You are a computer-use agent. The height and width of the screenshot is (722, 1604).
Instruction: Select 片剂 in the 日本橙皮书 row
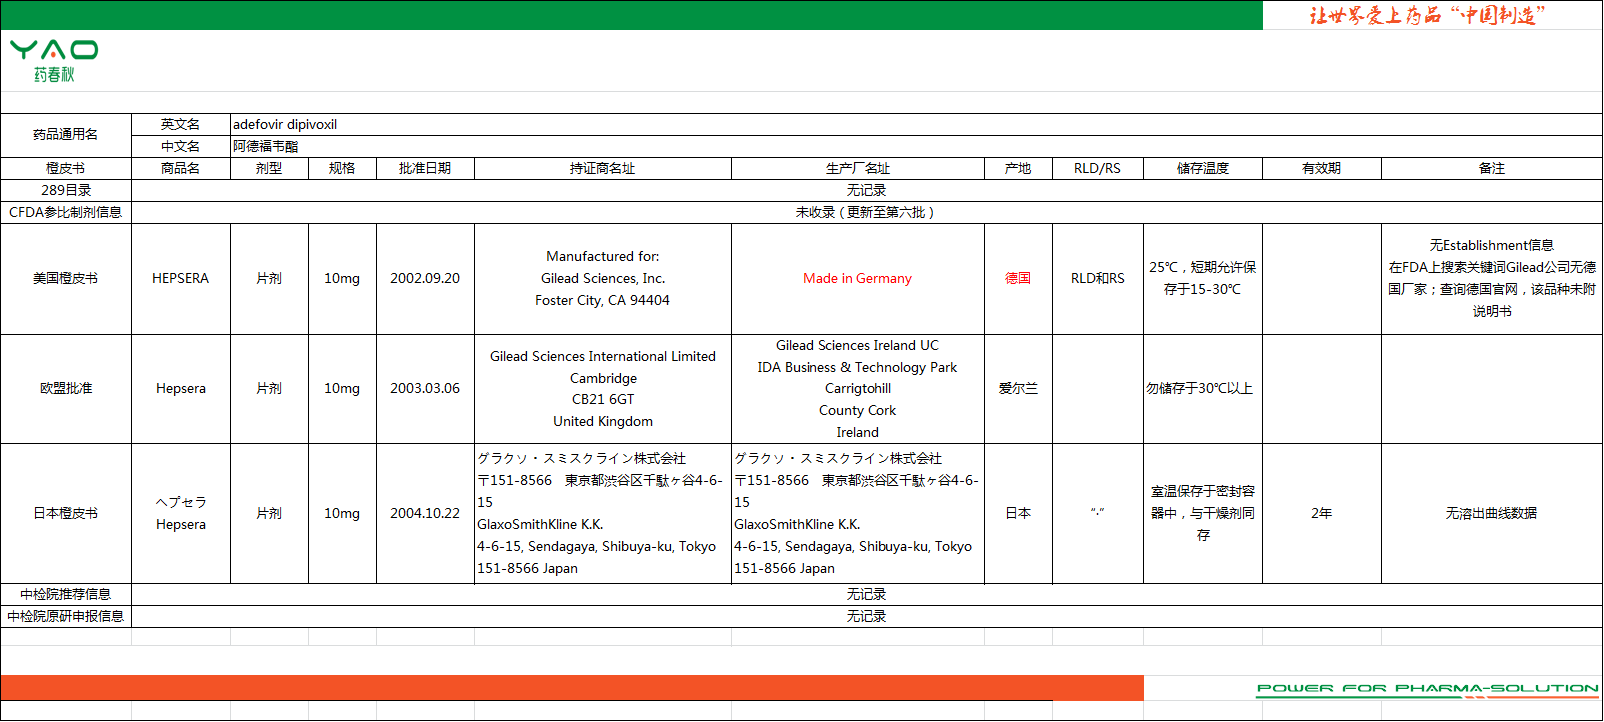pos(269,514)
